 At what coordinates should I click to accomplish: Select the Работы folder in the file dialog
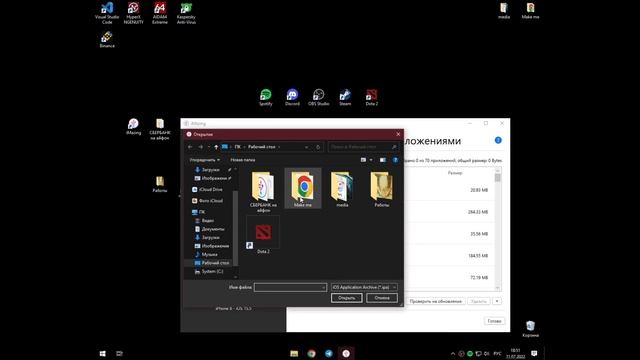[x=382, y=189]
